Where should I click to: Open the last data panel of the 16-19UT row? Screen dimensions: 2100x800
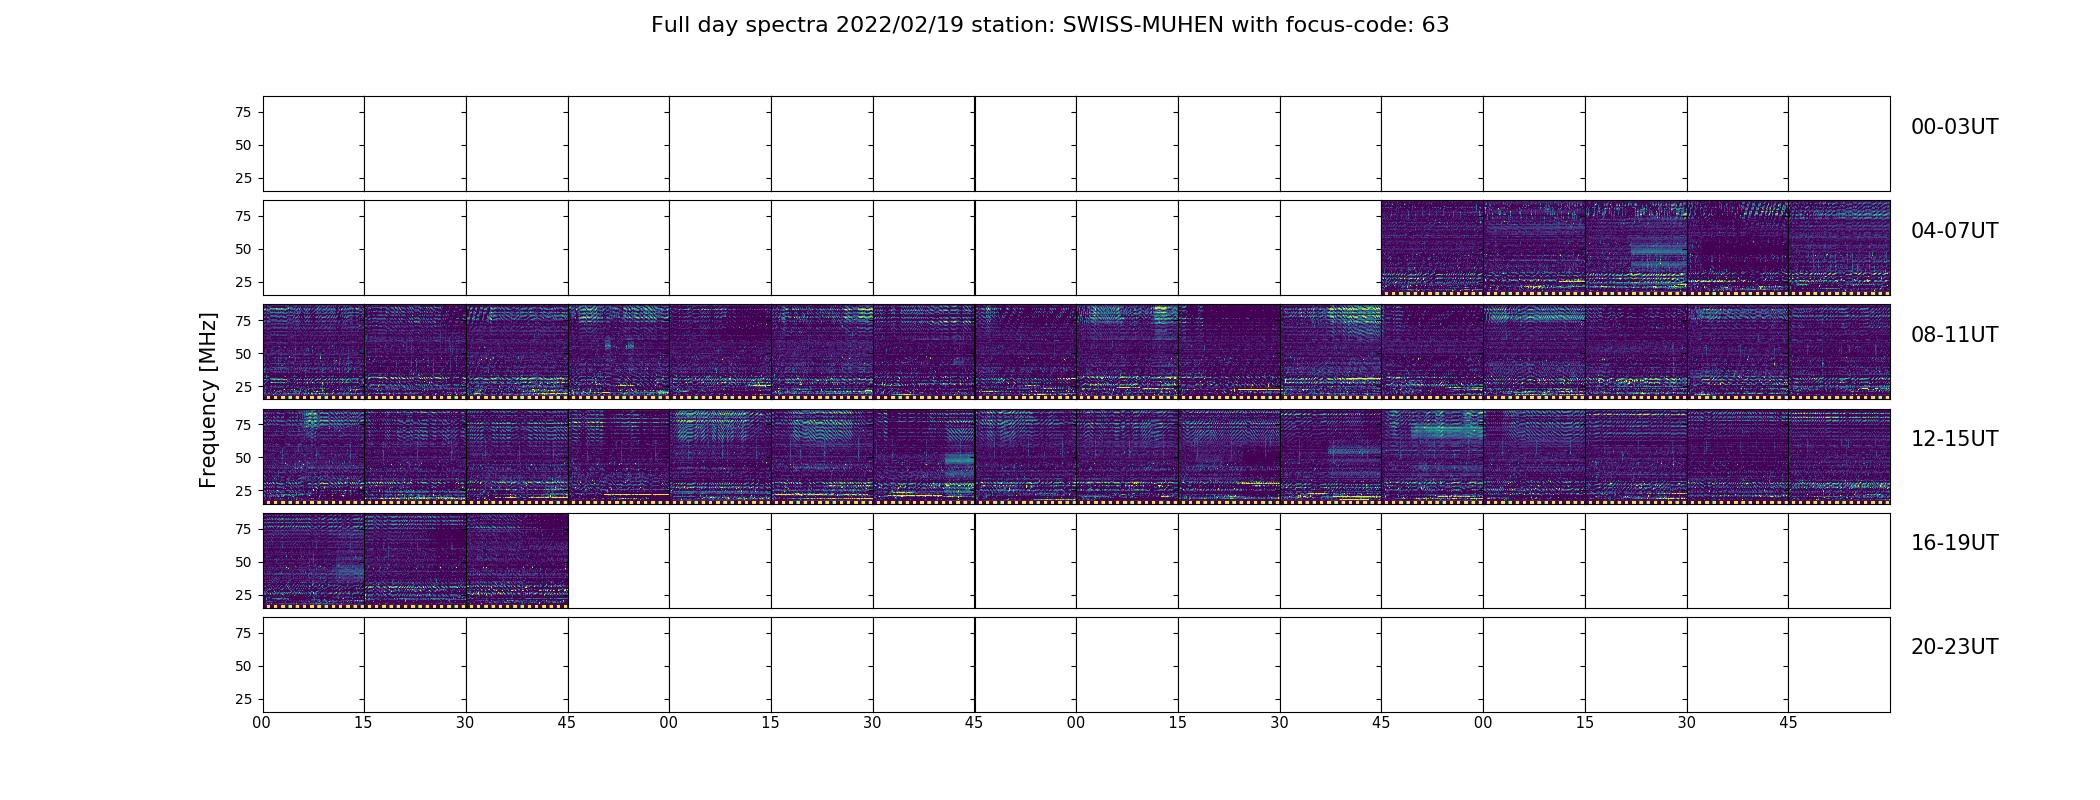(517, 560)
